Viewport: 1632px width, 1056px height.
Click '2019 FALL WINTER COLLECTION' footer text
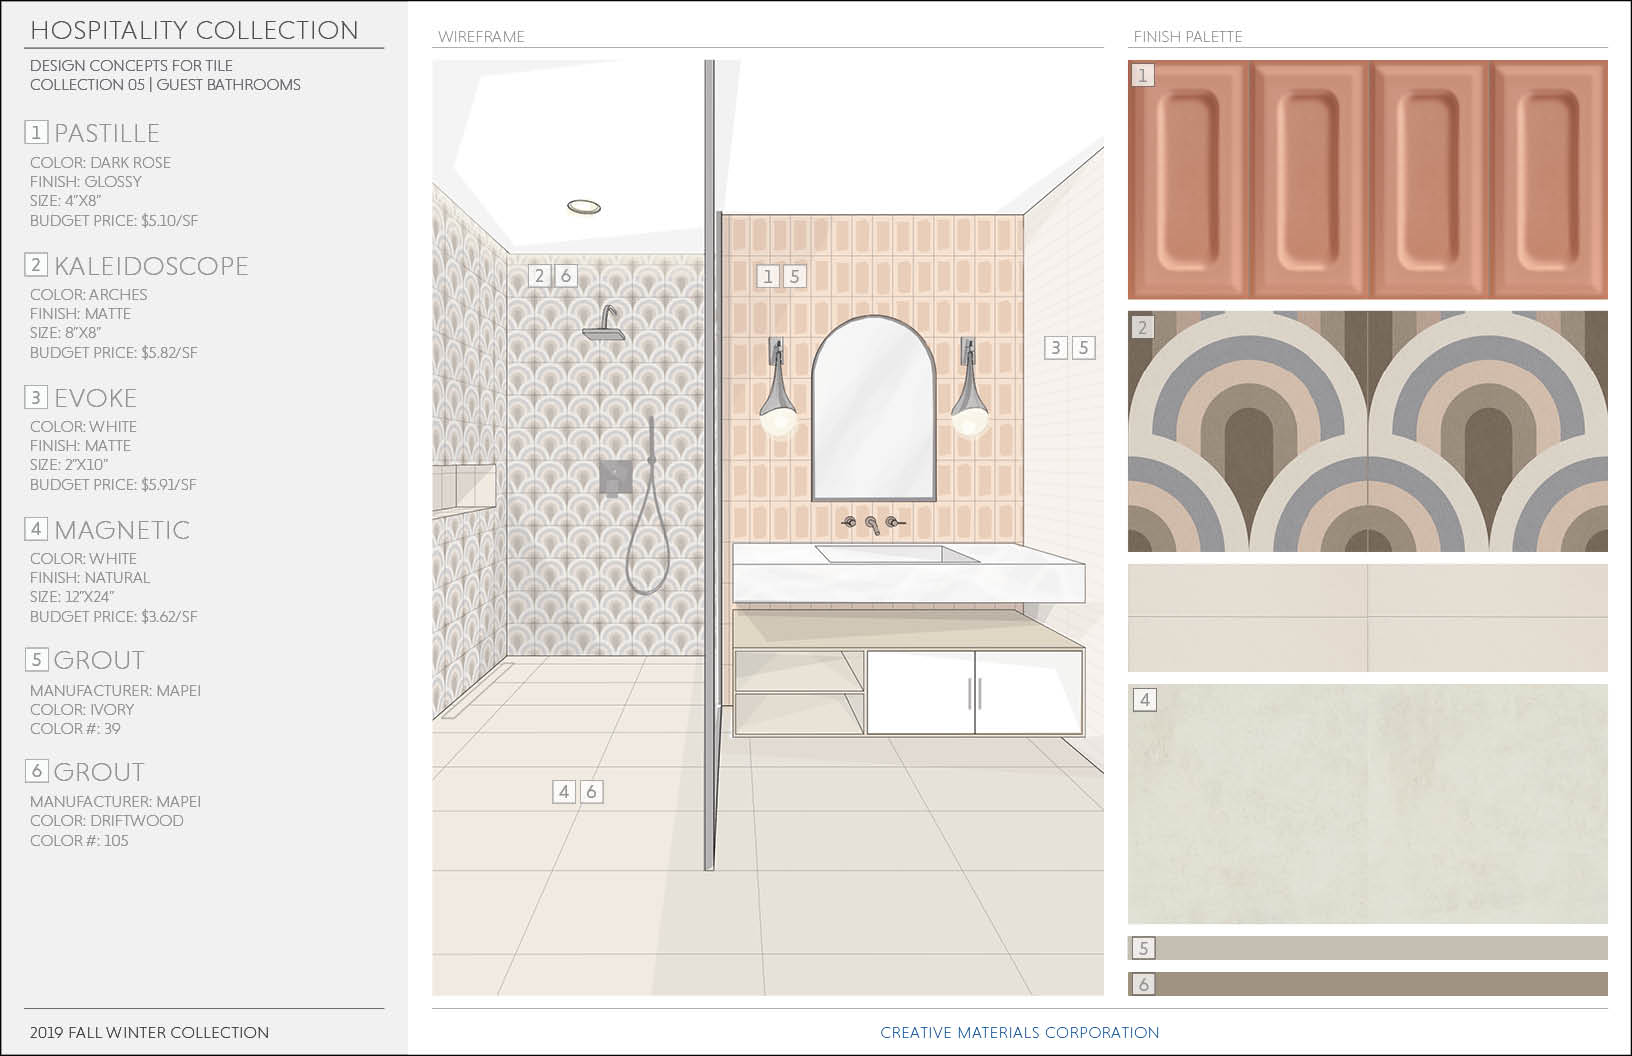pos(149,1032)
